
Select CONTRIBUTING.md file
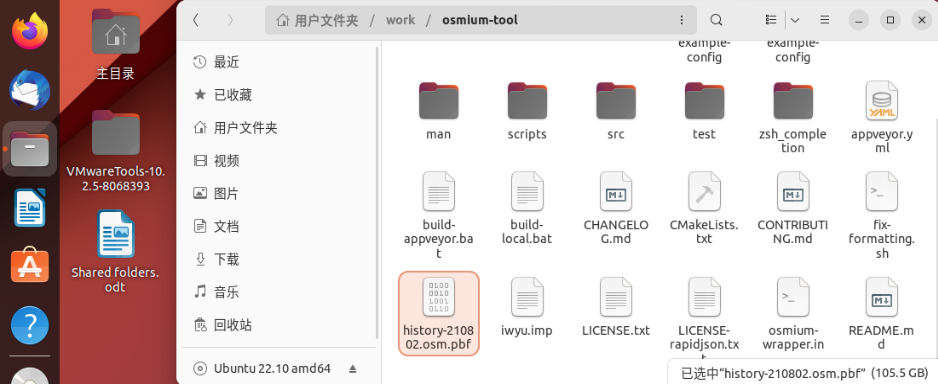click(793, 208)
